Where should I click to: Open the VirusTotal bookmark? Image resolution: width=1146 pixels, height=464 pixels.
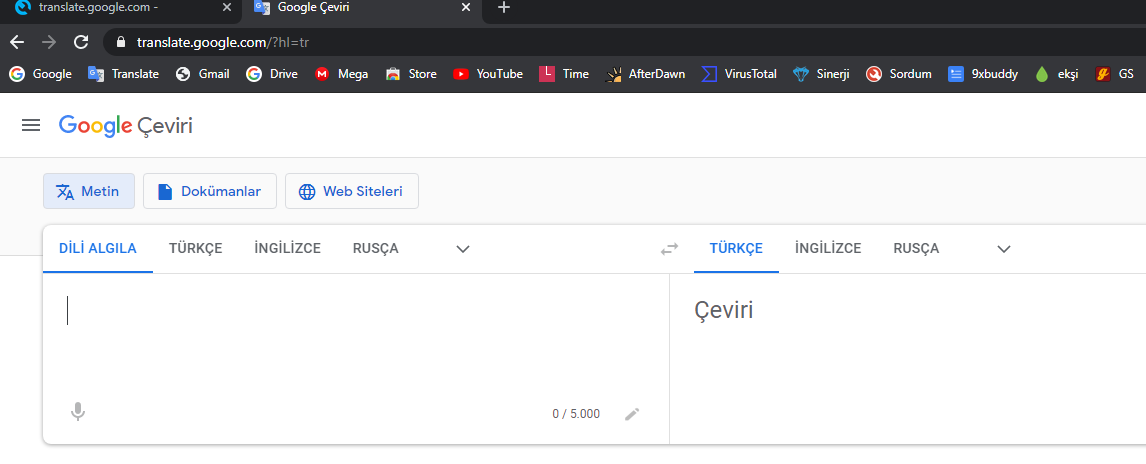pyautogui.click(x=739, y=74)
